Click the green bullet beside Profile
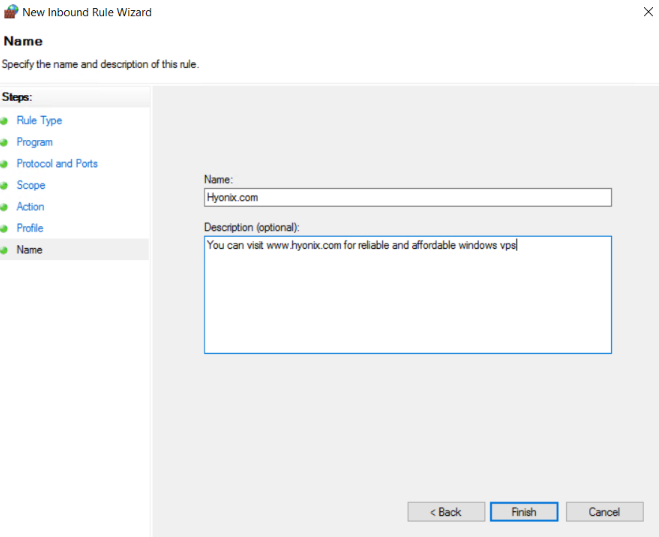 (4, 229)
